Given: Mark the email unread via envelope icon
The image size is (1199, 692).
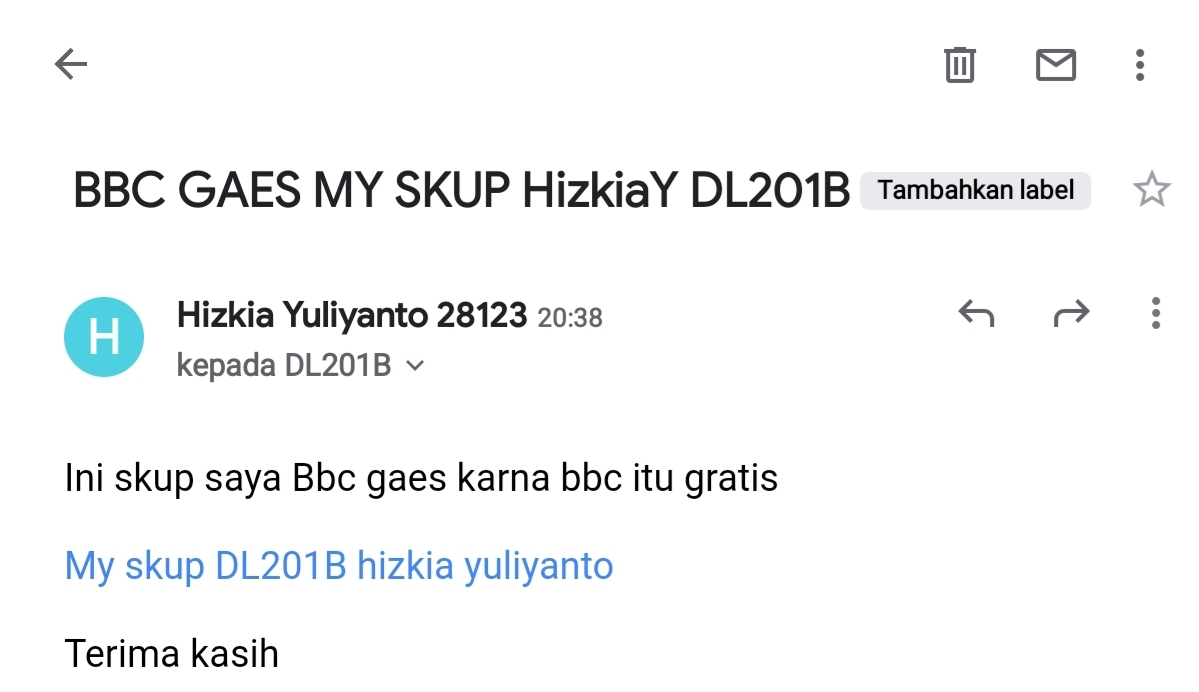Looking at the screenshot, I should pyautogui.click(x=1056, y=64).
